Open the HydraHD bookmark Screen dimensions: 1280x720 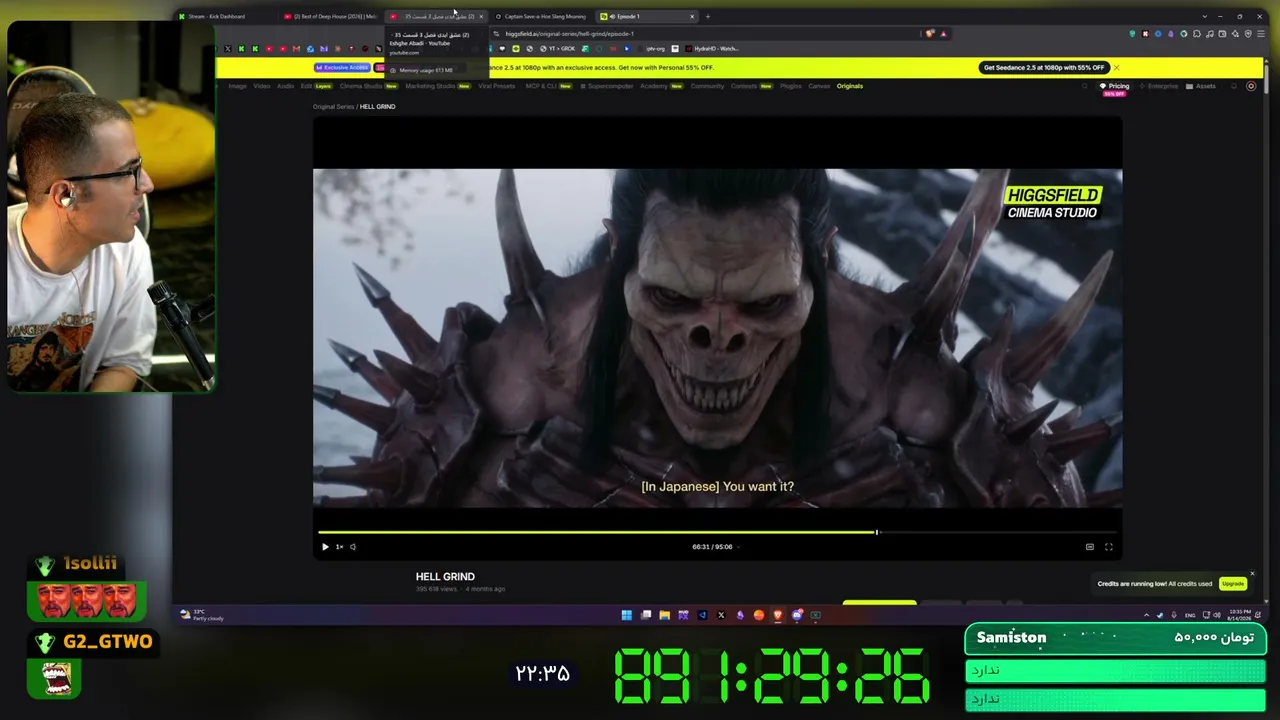(712, 49)
